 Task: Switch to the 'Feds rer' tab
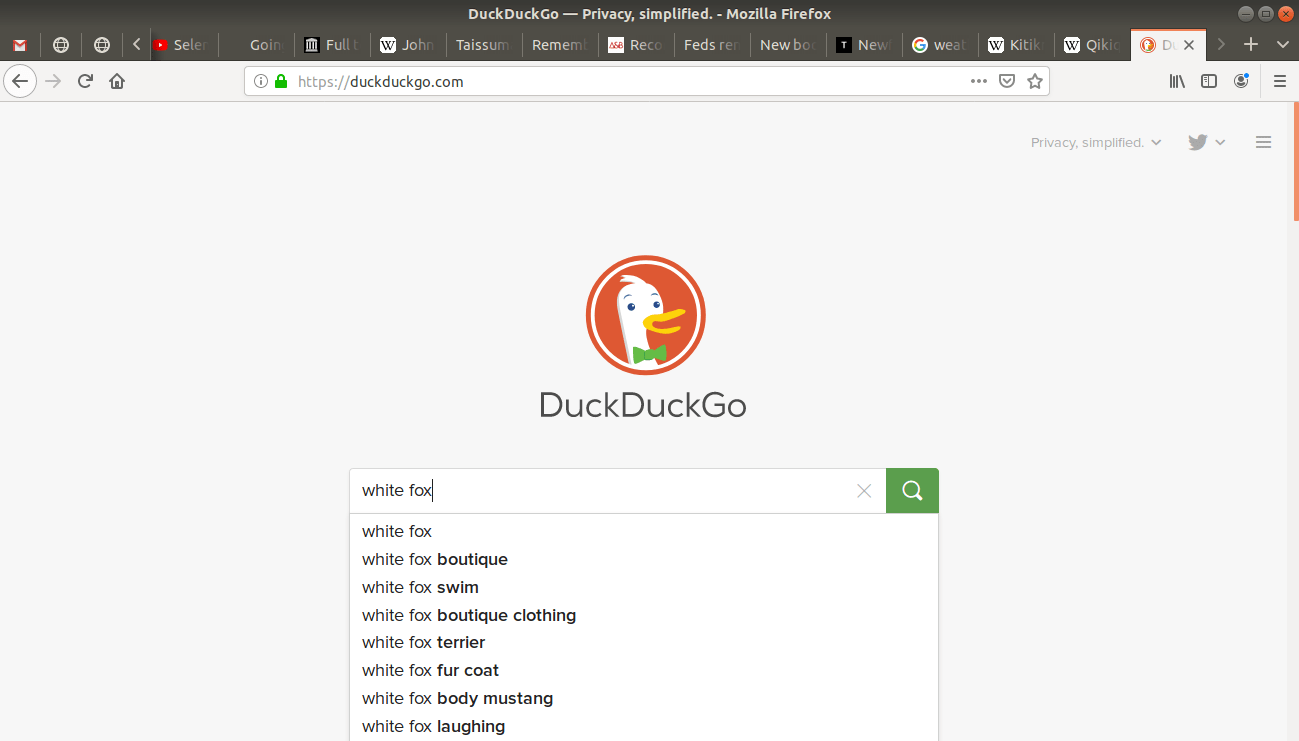click(x=713, y=45)
